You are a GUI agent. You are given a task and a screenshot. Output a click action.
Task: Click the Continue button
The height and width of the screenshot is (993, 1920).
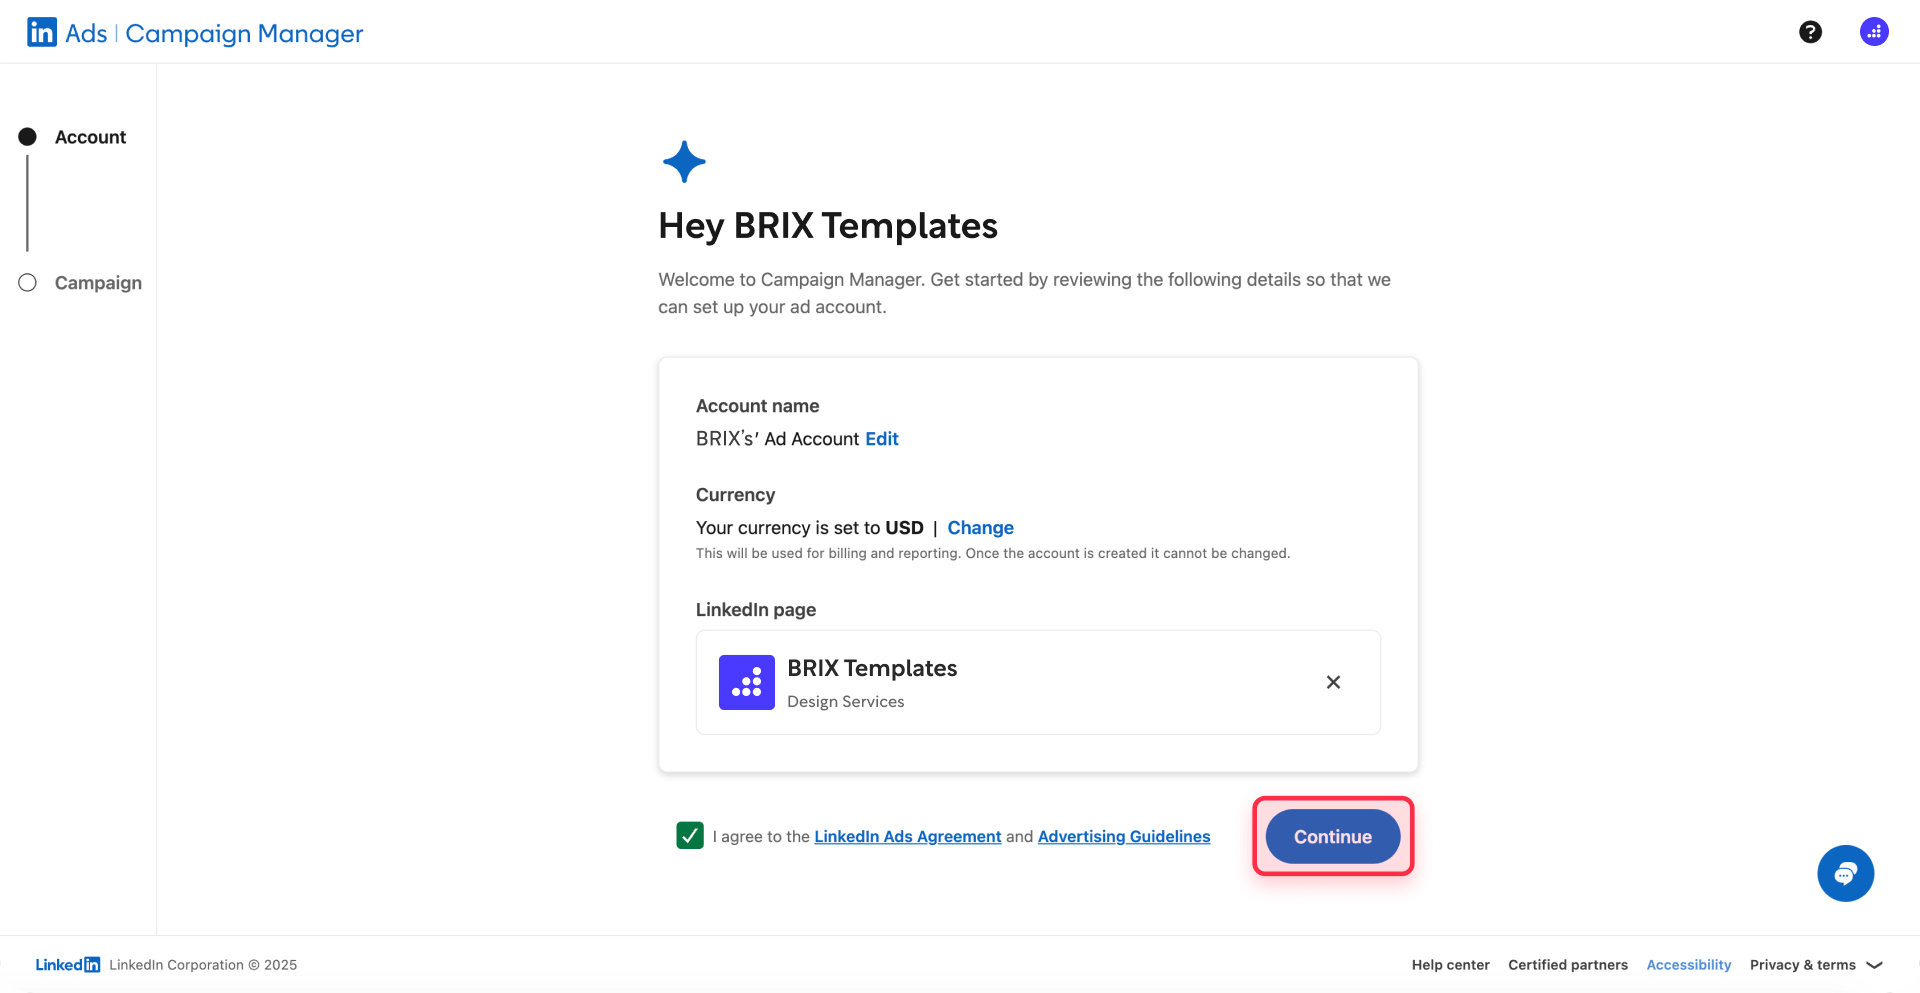click(x=1332, y=836)
